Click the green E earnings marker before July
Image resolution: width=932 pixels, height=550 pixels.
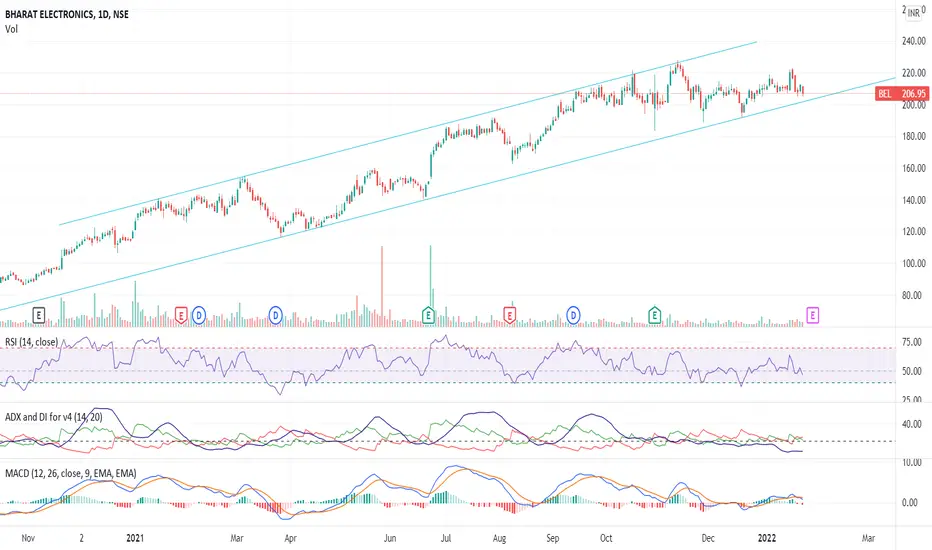(428, 315)
